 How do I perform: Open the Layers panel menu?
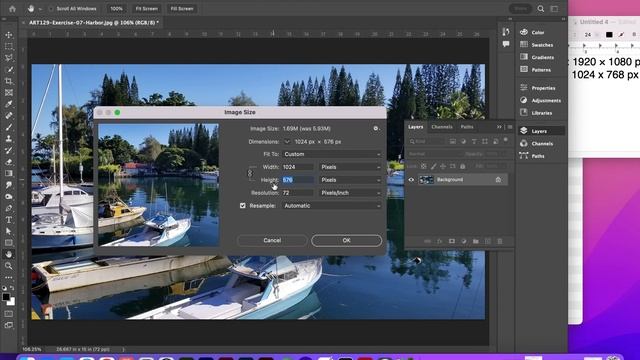coord(509,127)
